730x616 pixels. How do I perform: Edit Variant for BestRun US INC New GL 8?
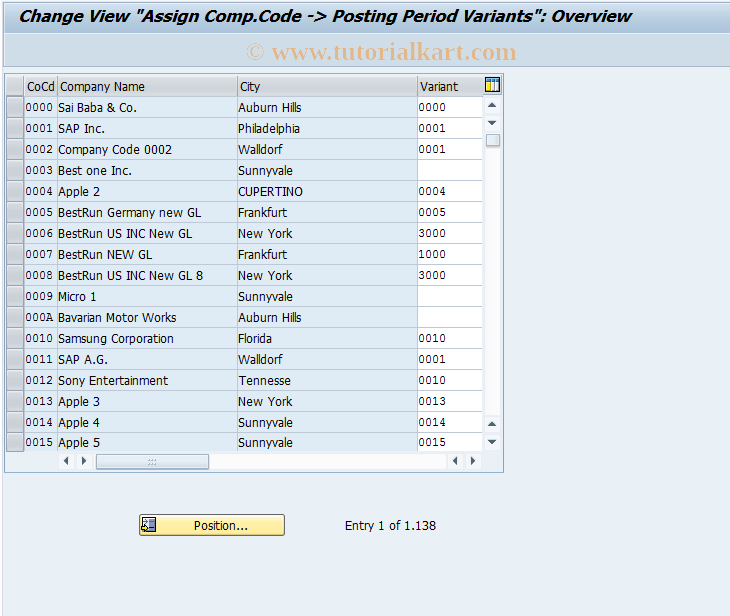[x=450, y=275]
